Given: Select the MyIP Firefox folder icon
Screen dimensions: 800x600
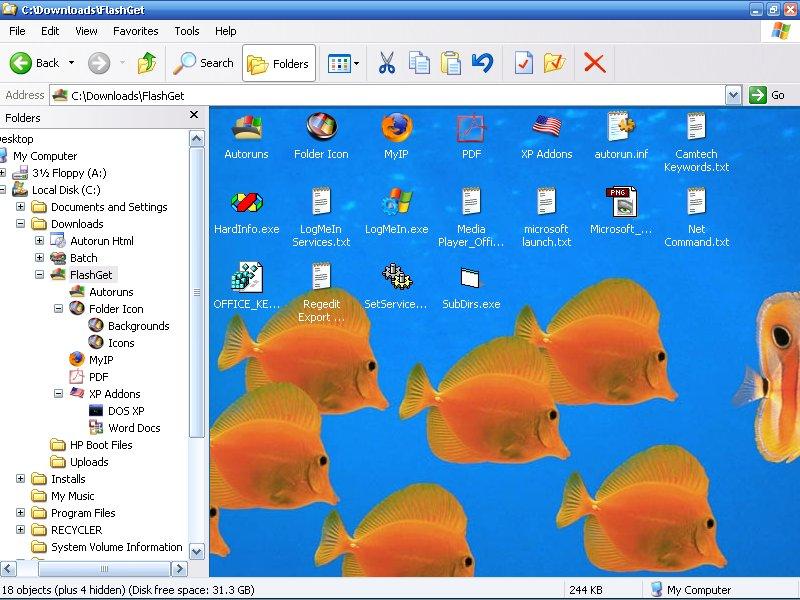Looking at the screenshot, I should coord(397,129).
